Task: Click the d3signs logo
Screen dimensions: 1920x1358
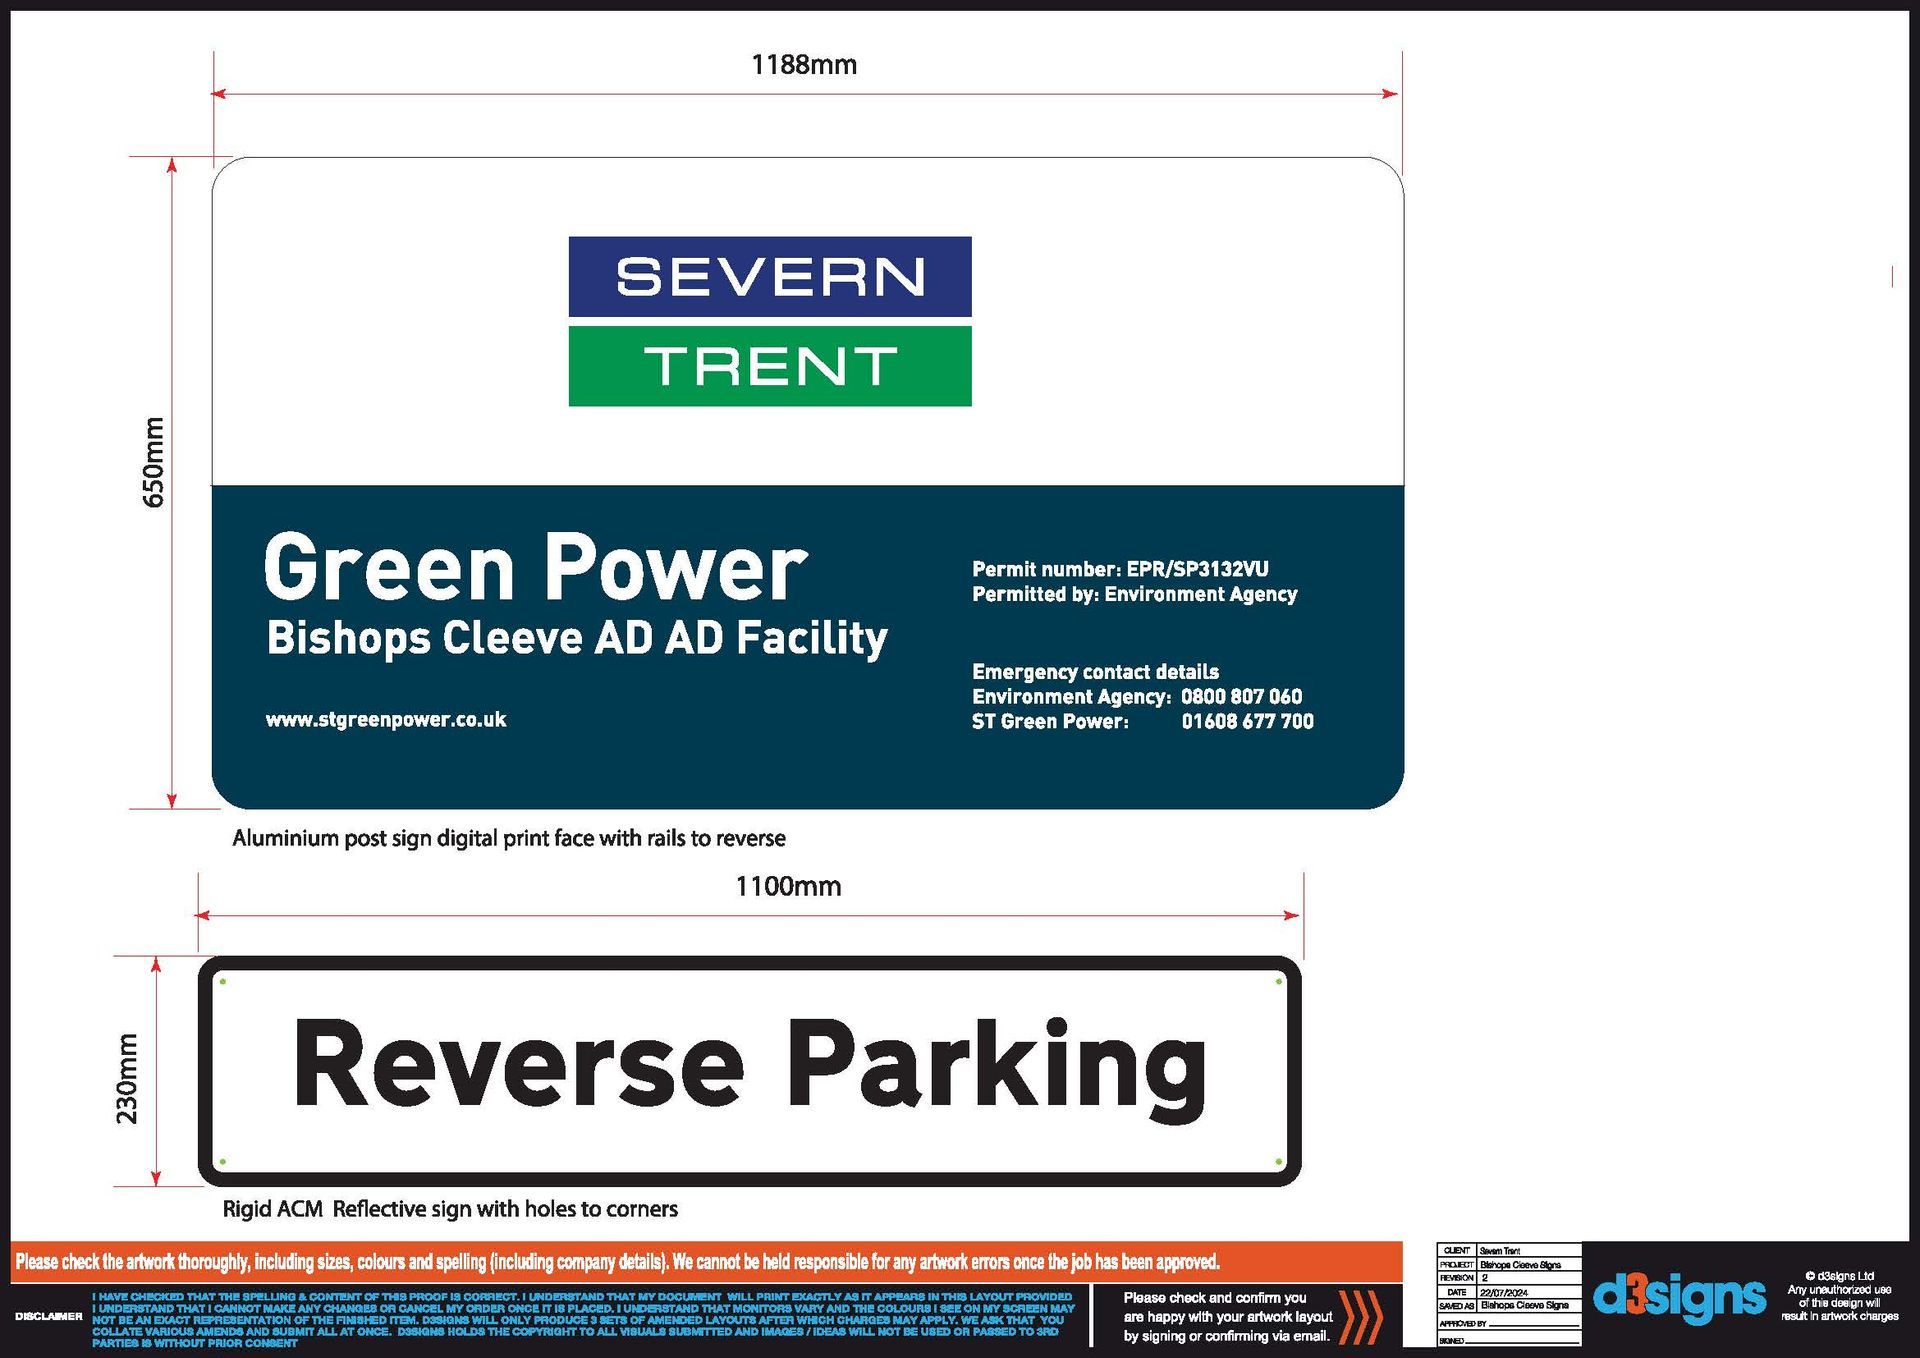Action: 1678,1297
